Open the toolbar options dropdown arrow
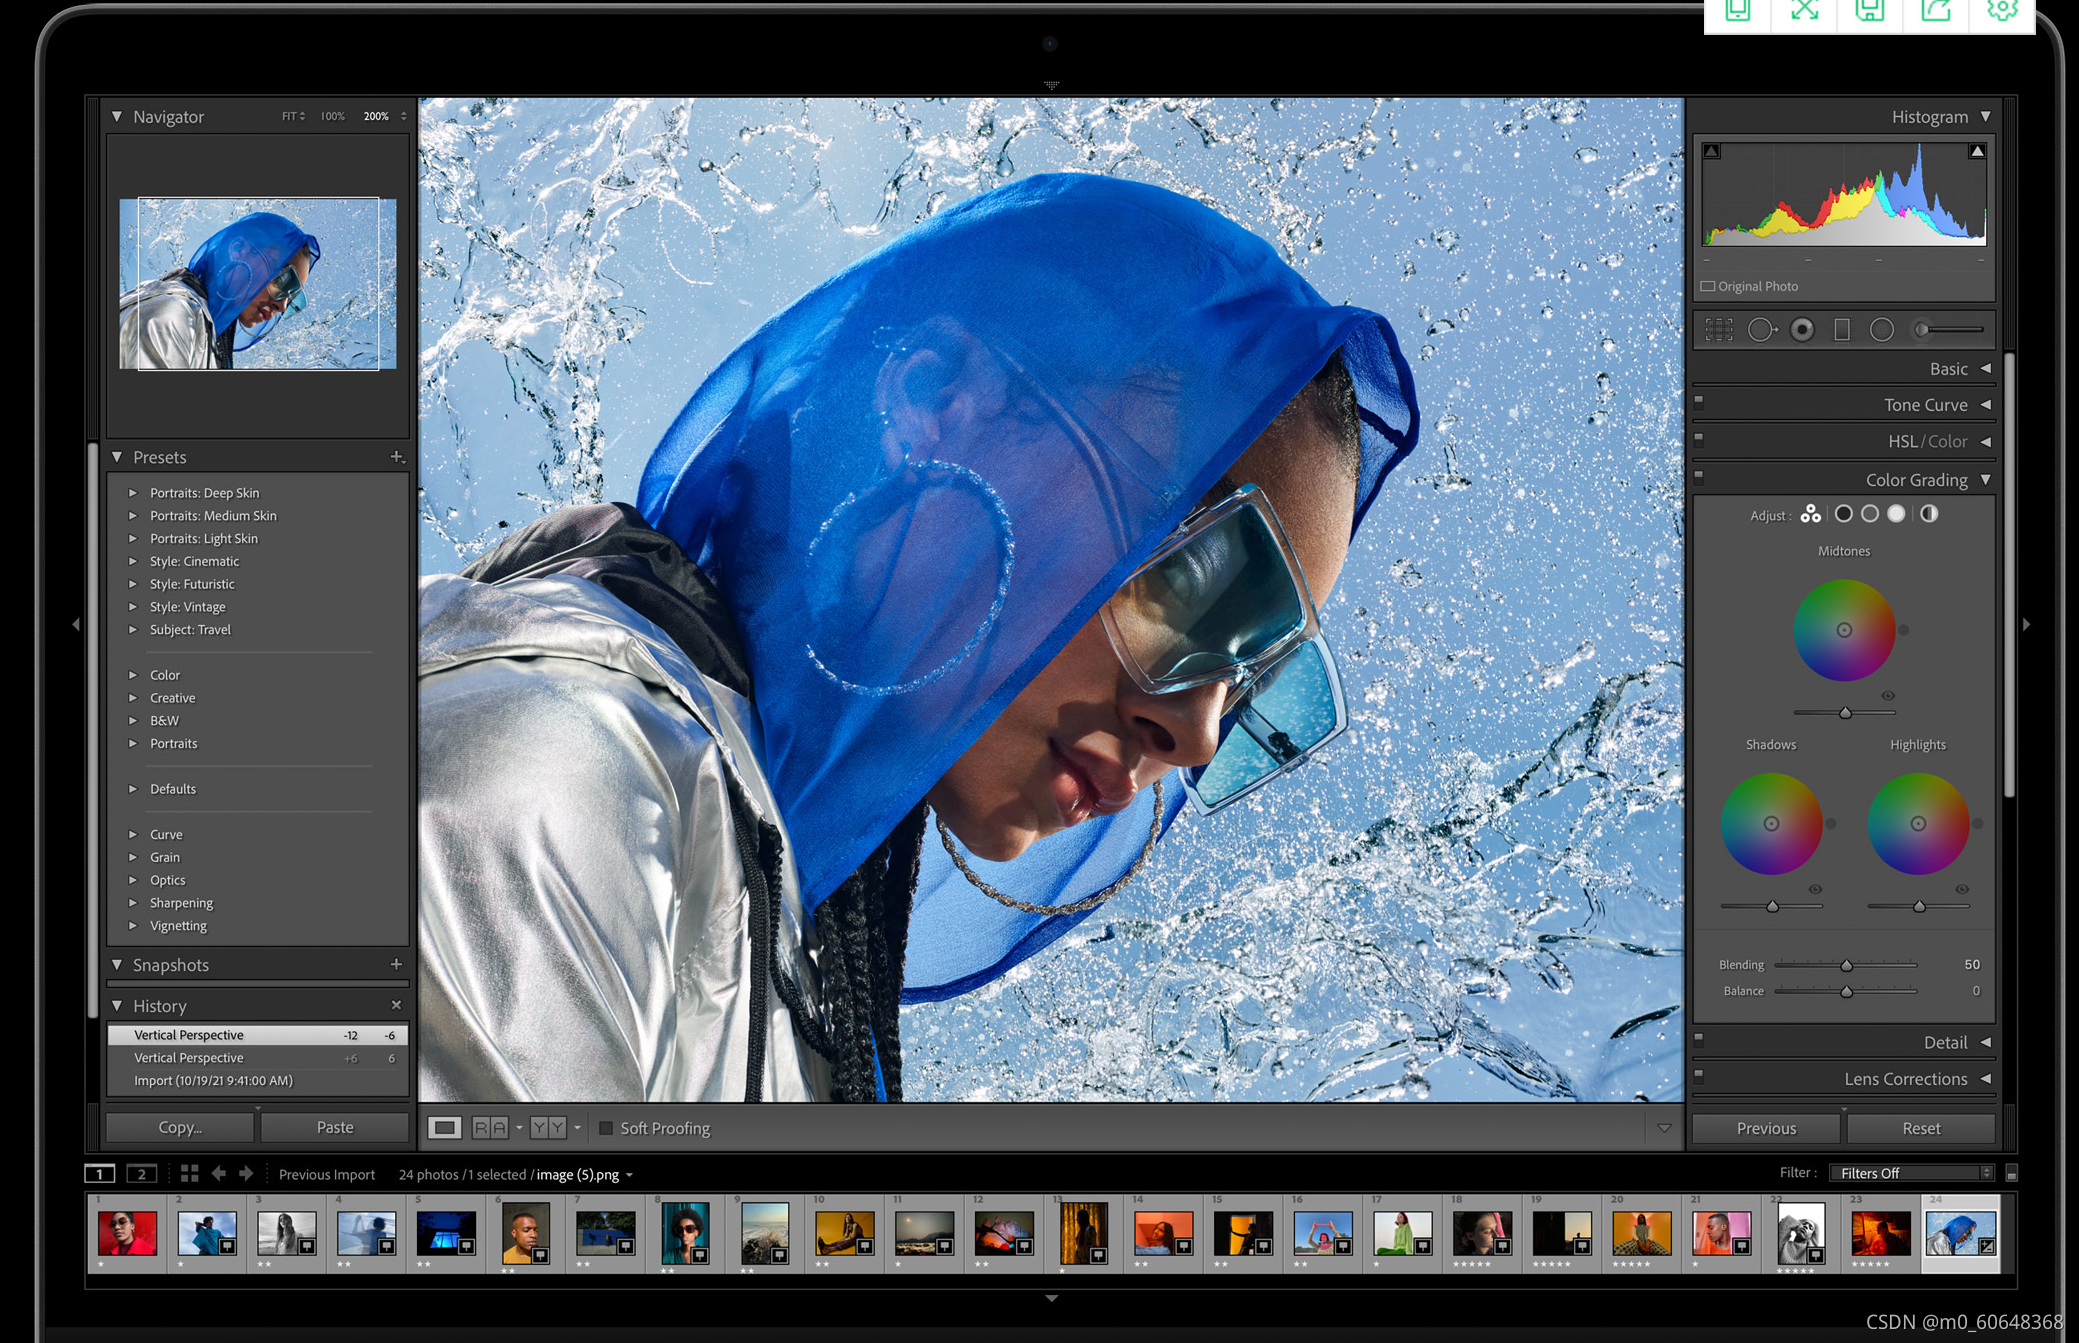Viewport: 2079px width, 1343px height. (x=1664, y=1128)
